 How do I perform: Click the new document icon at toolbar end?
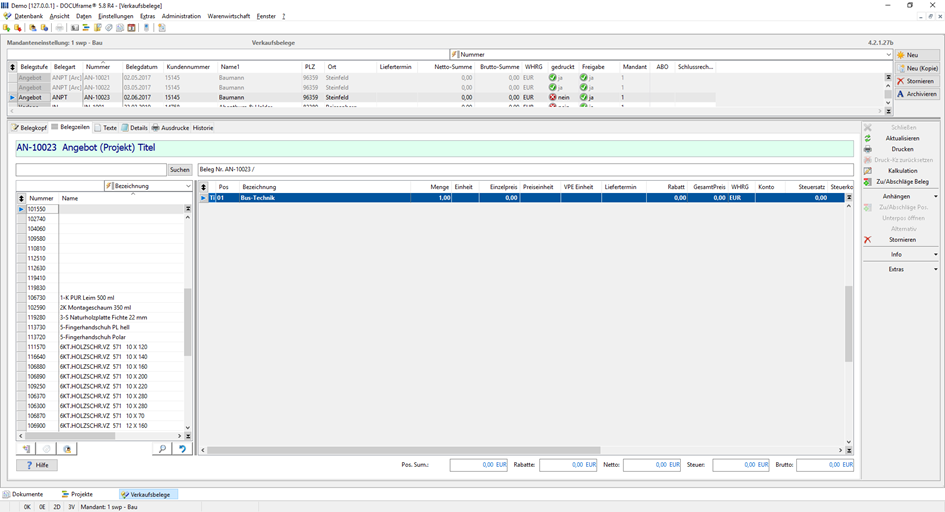162,28
